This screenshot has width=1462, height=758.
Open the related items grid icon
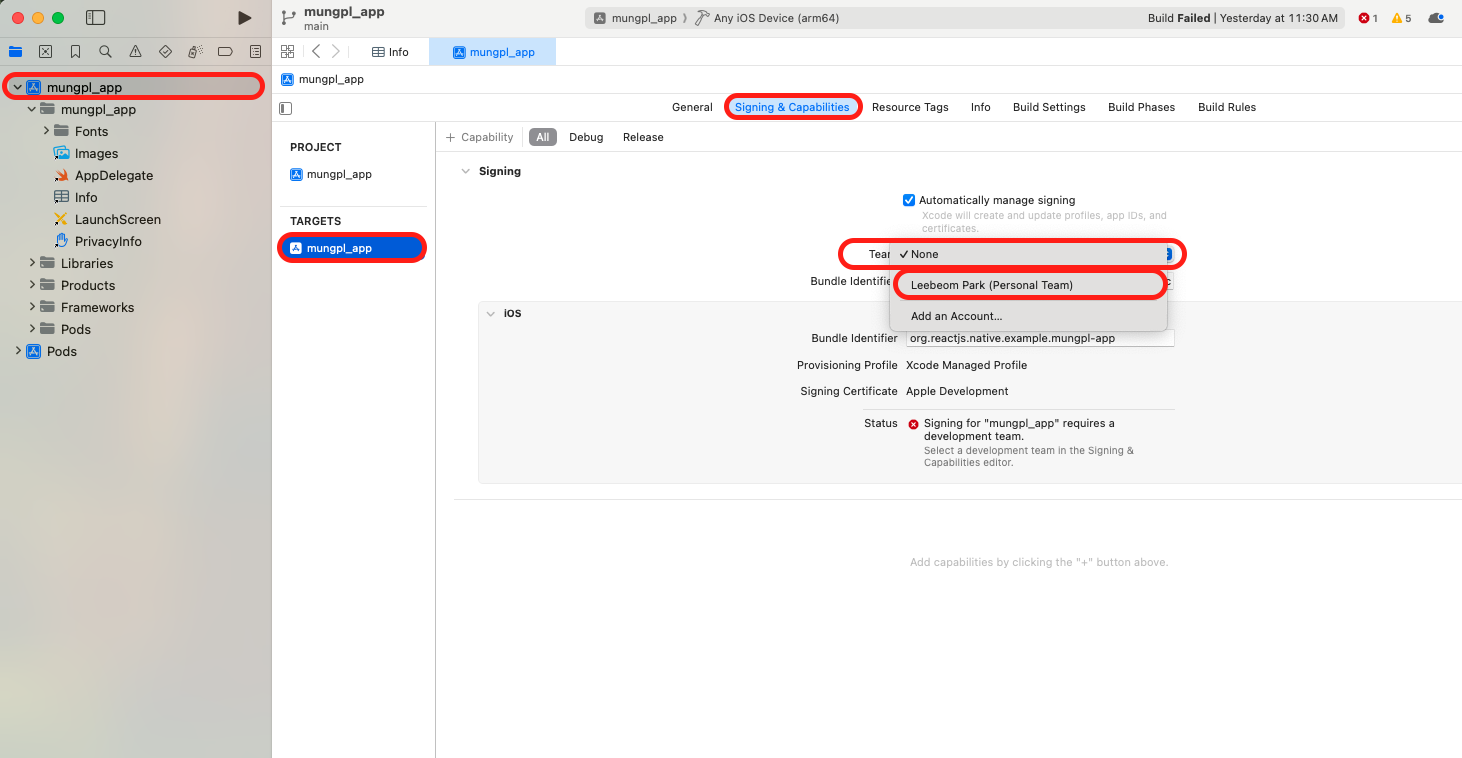point(288,51)
